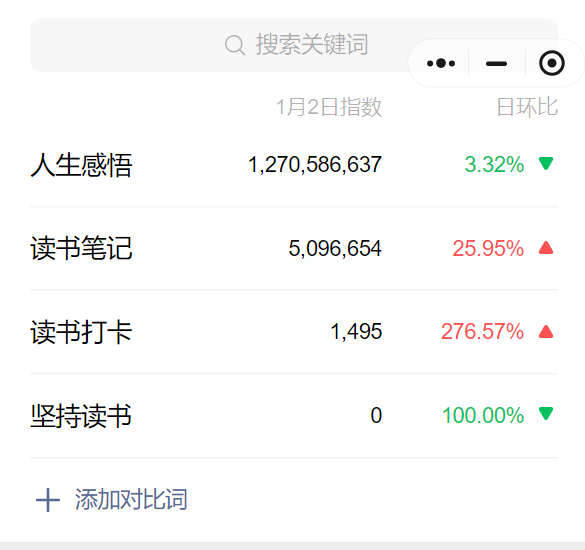Click the 日环比 column header

point(527,107)
